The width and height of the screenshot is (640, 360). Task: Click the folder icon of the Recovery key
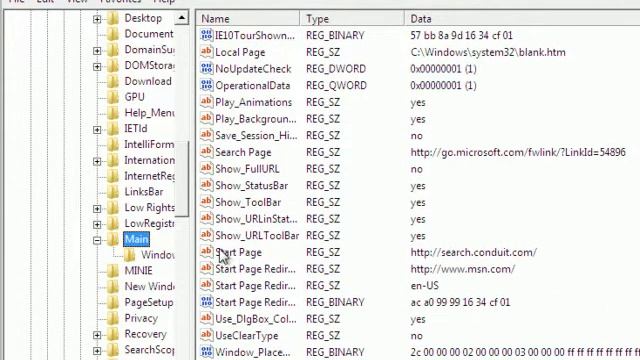pos(113,334)
